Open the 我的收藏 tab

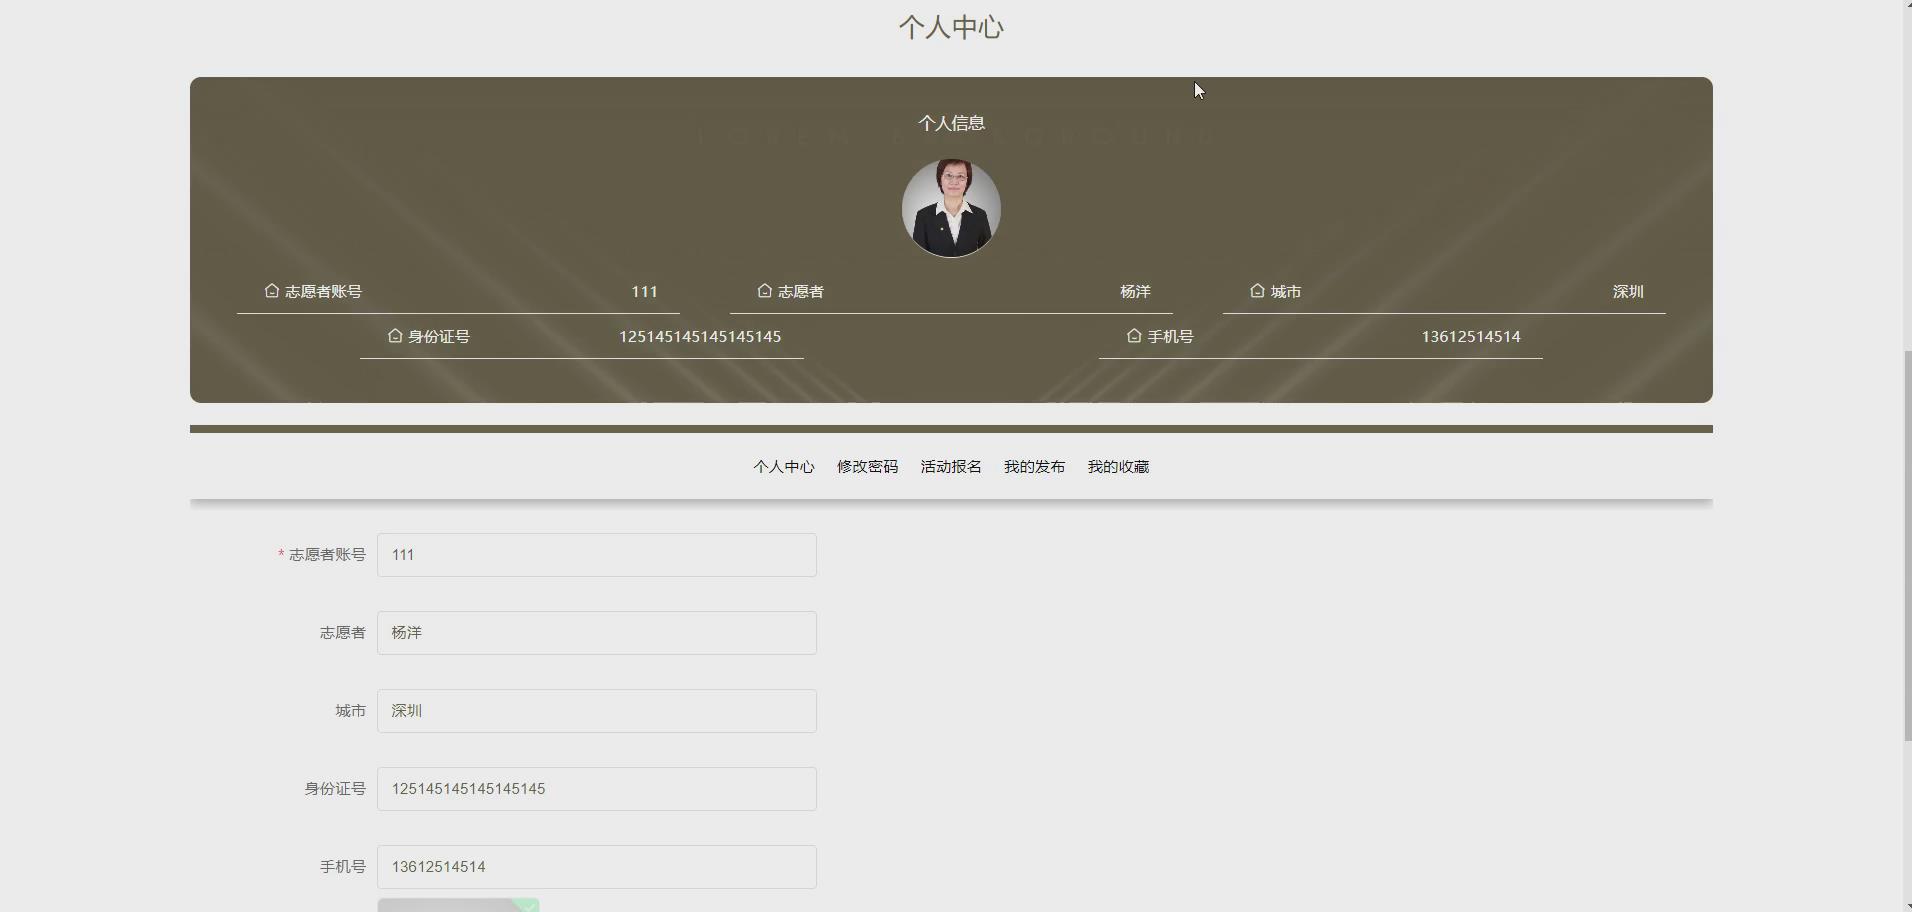coord(1118,467)
